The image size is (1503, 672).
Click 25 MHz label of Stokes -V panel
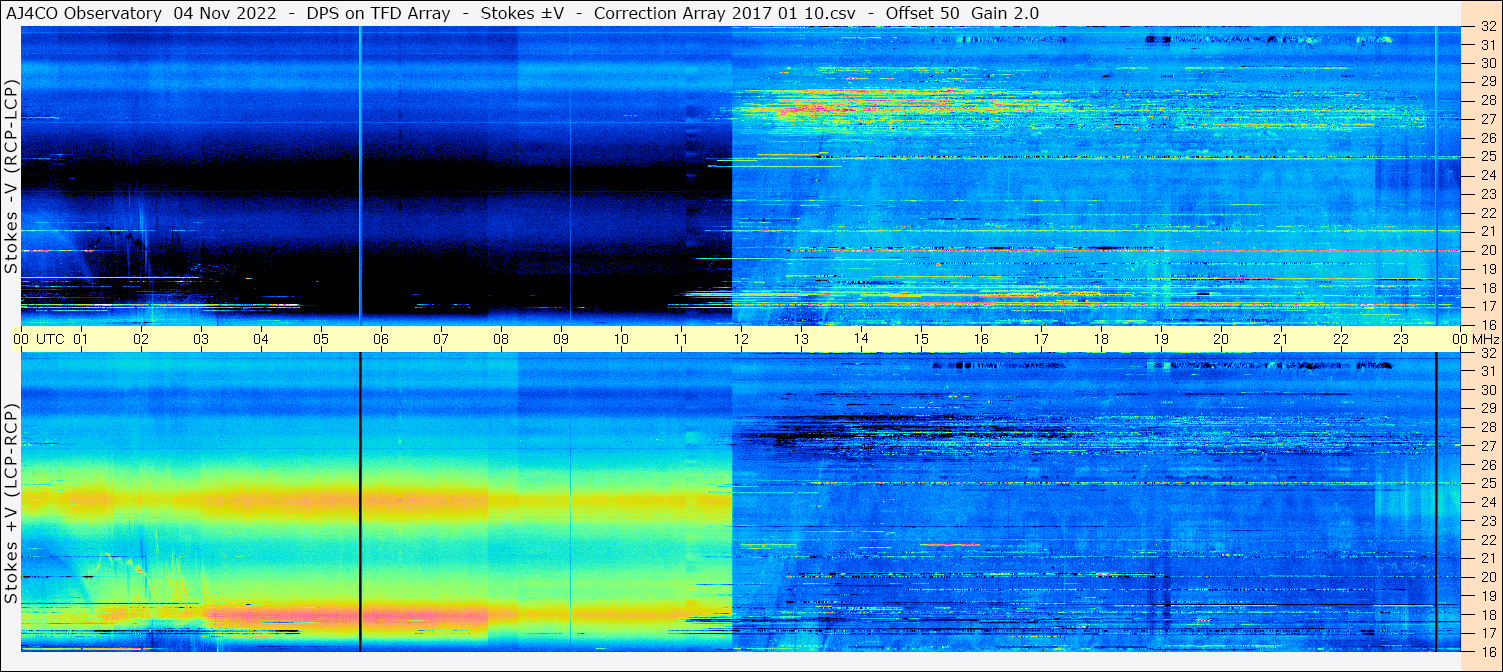1488,156
